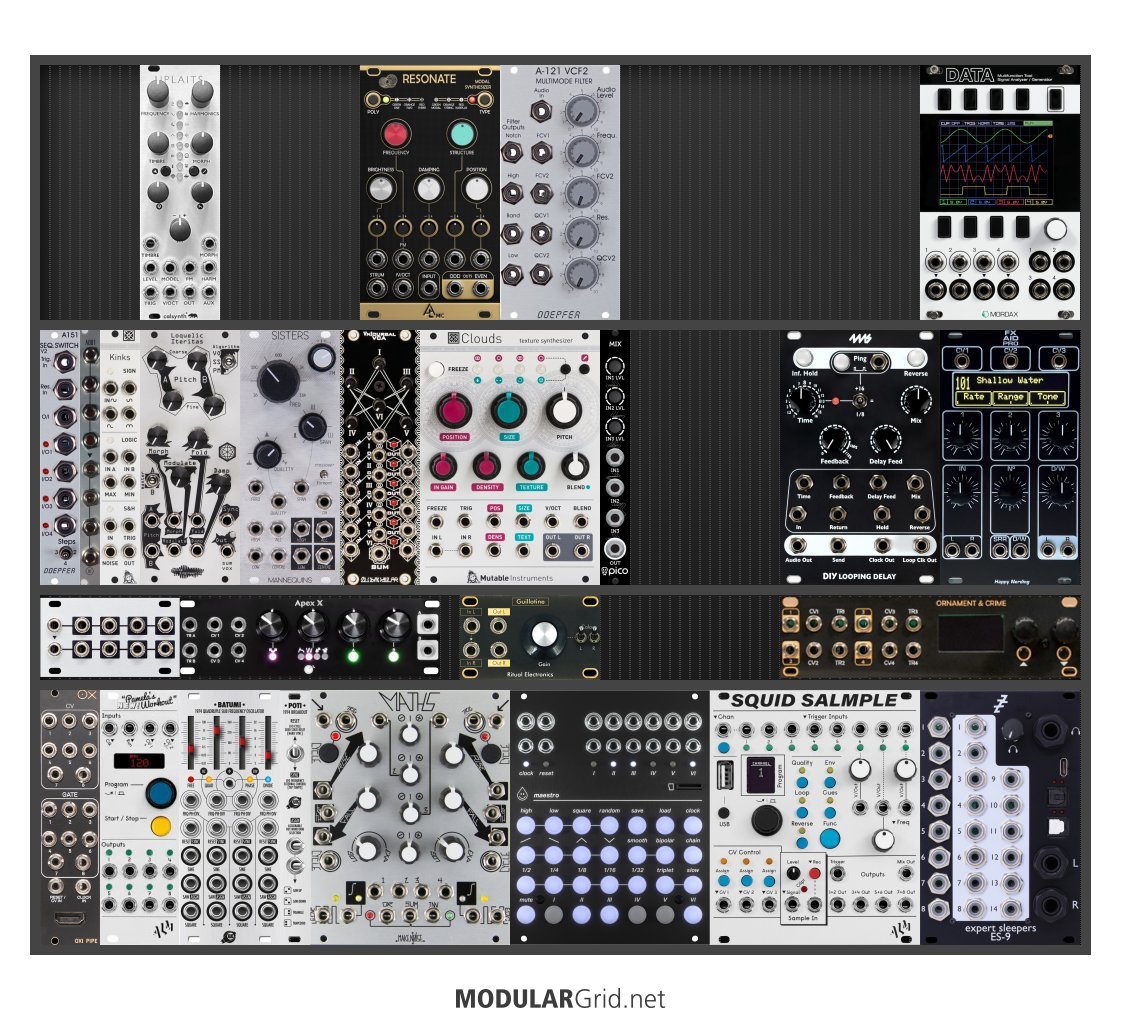Select Rate on the FX Aid Pro display
The height and width of the screenshot is (1020, 1121).
coord(973,397)
